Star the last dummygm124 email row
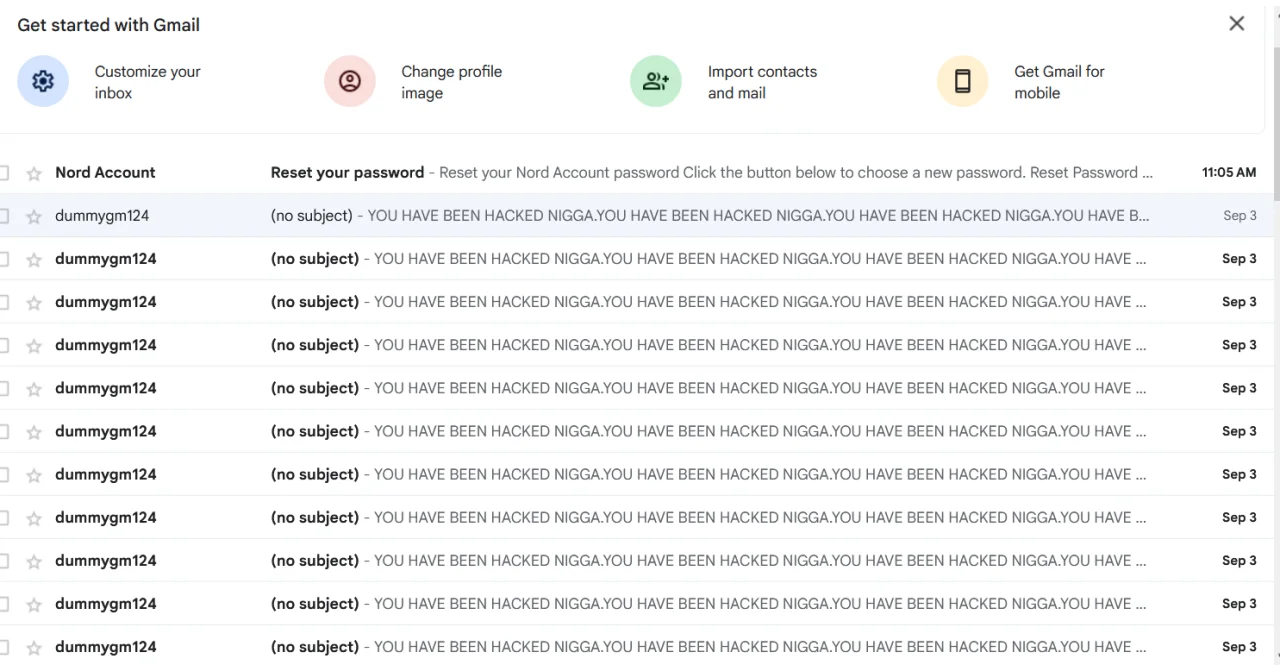 point(34,647)
